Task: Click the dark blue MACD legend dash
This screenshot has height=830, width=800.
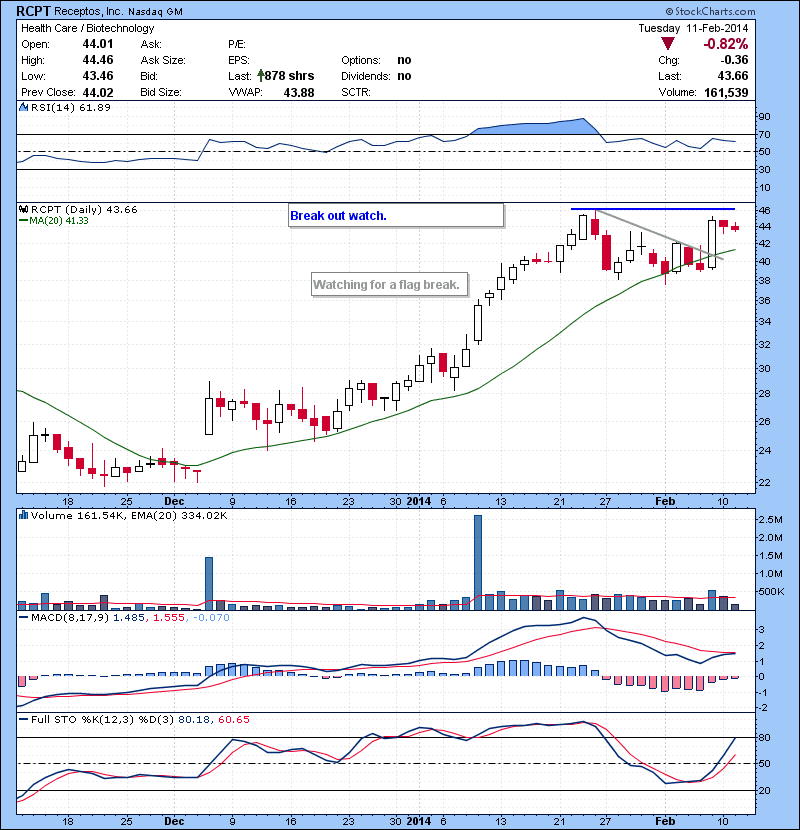Action: tap(23, 617)
